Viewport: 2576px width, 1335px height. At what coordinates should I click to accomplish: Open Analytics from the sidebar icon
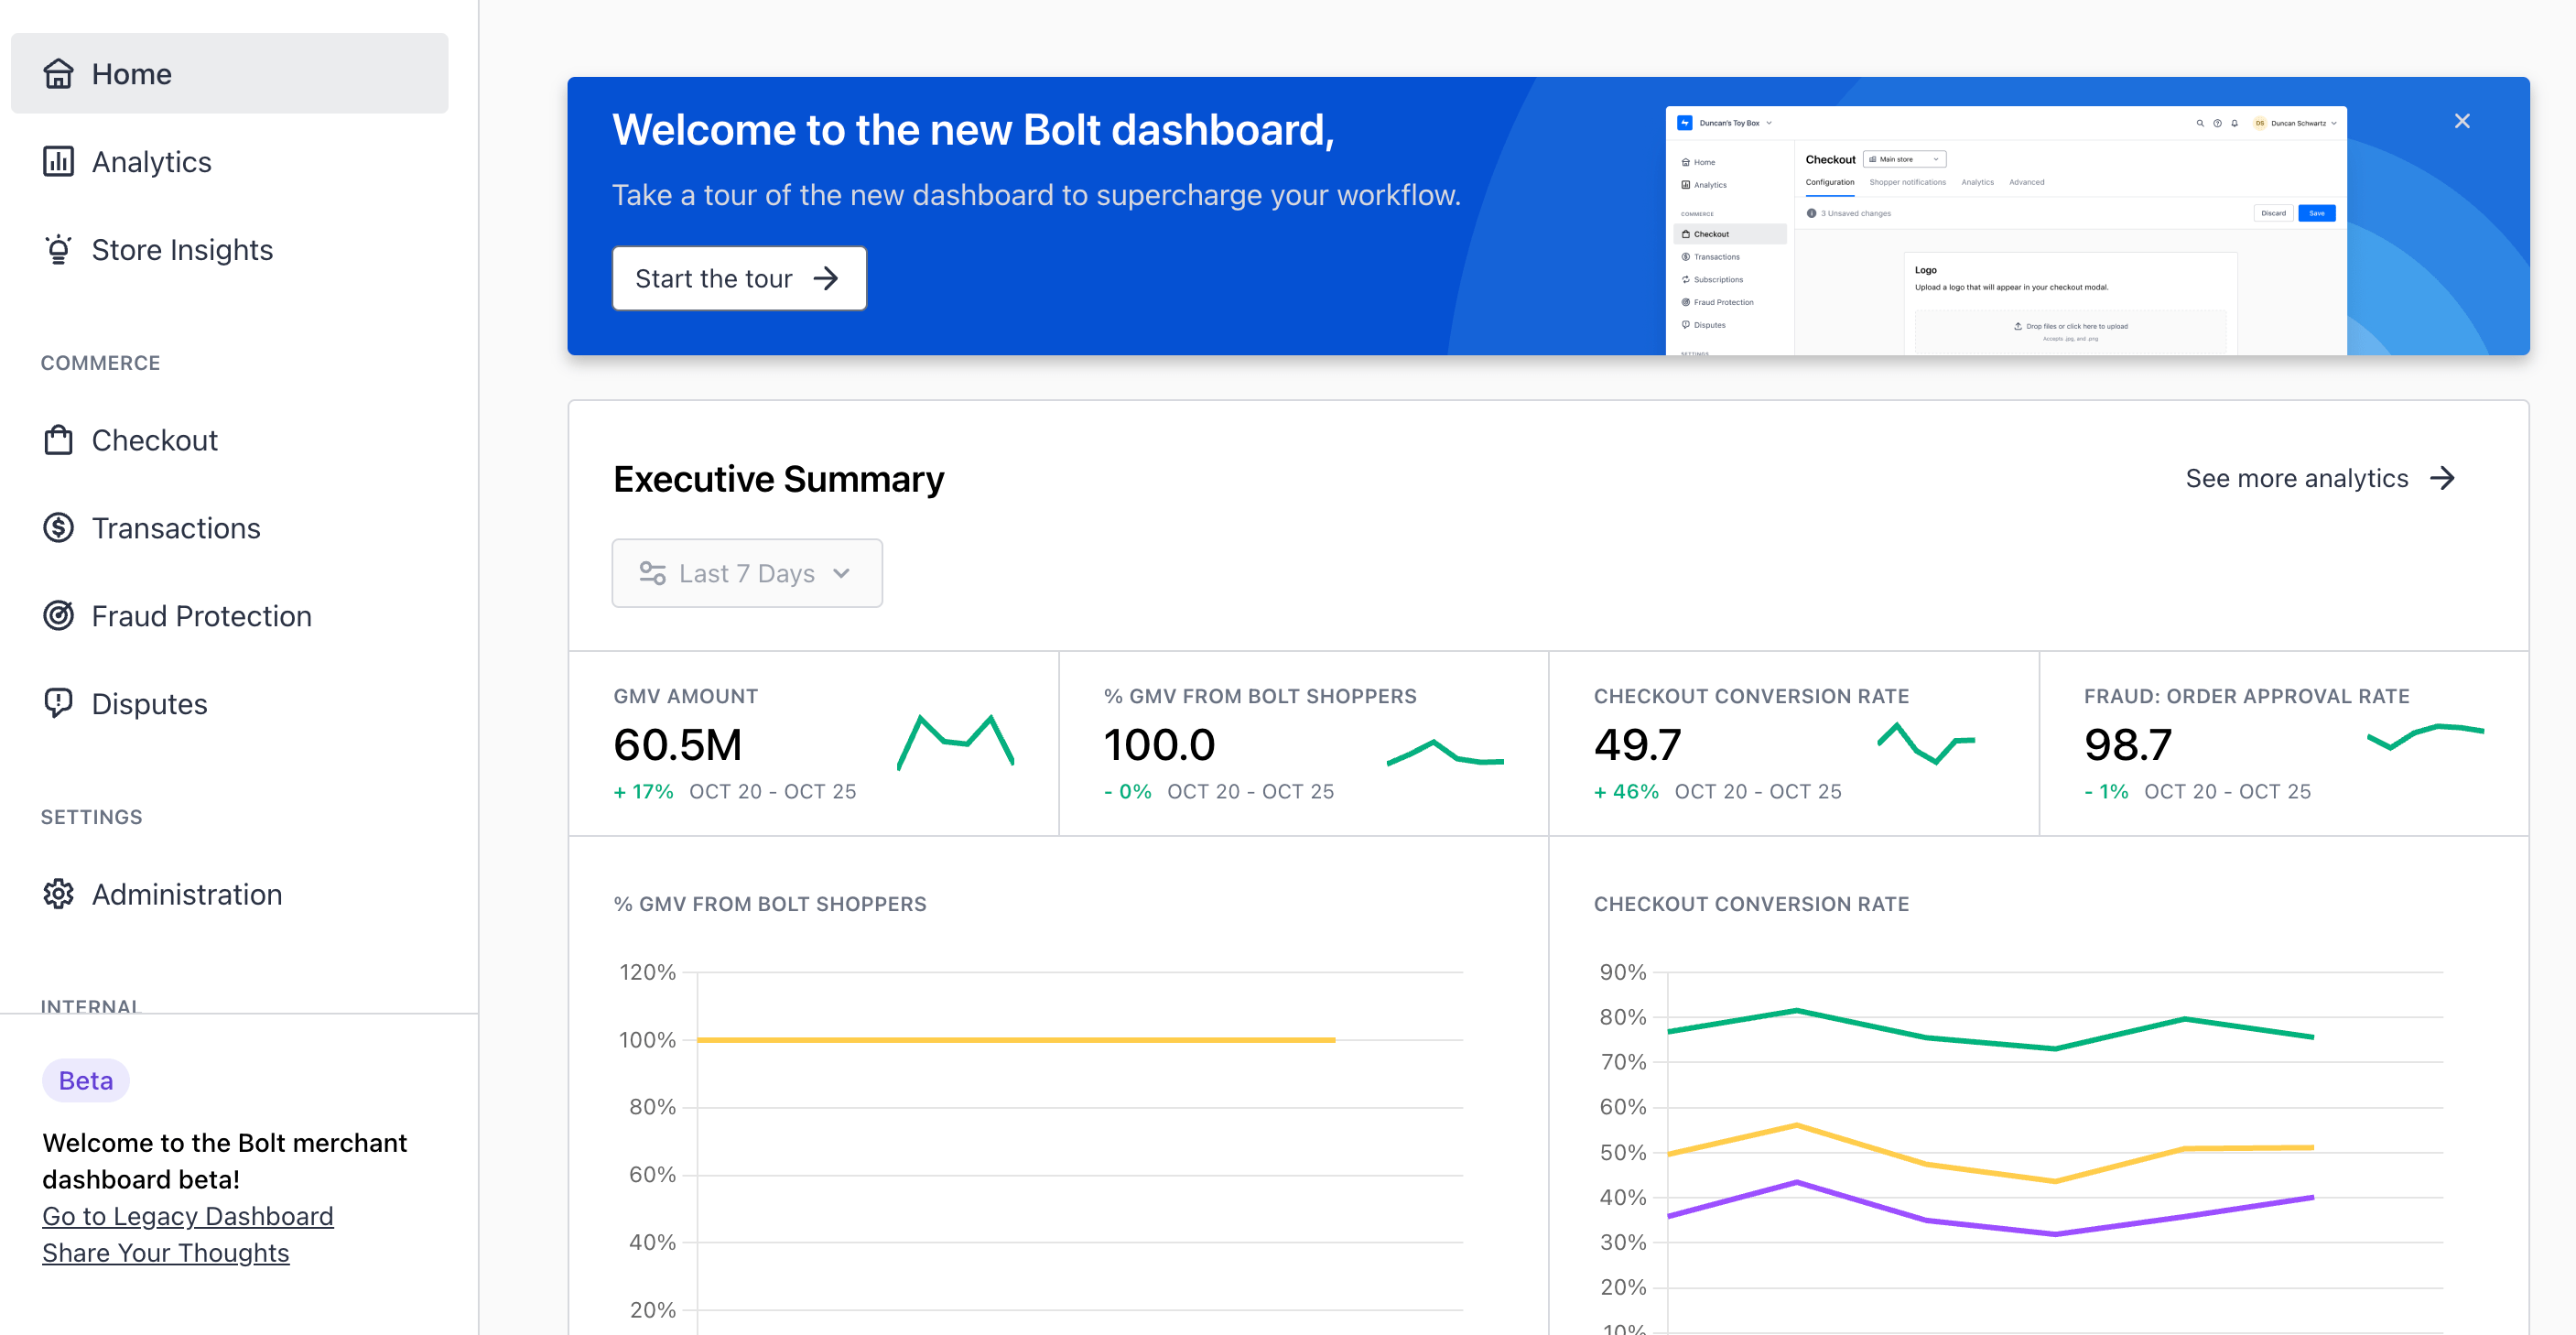pyautogui.click(x=59, y=161)
